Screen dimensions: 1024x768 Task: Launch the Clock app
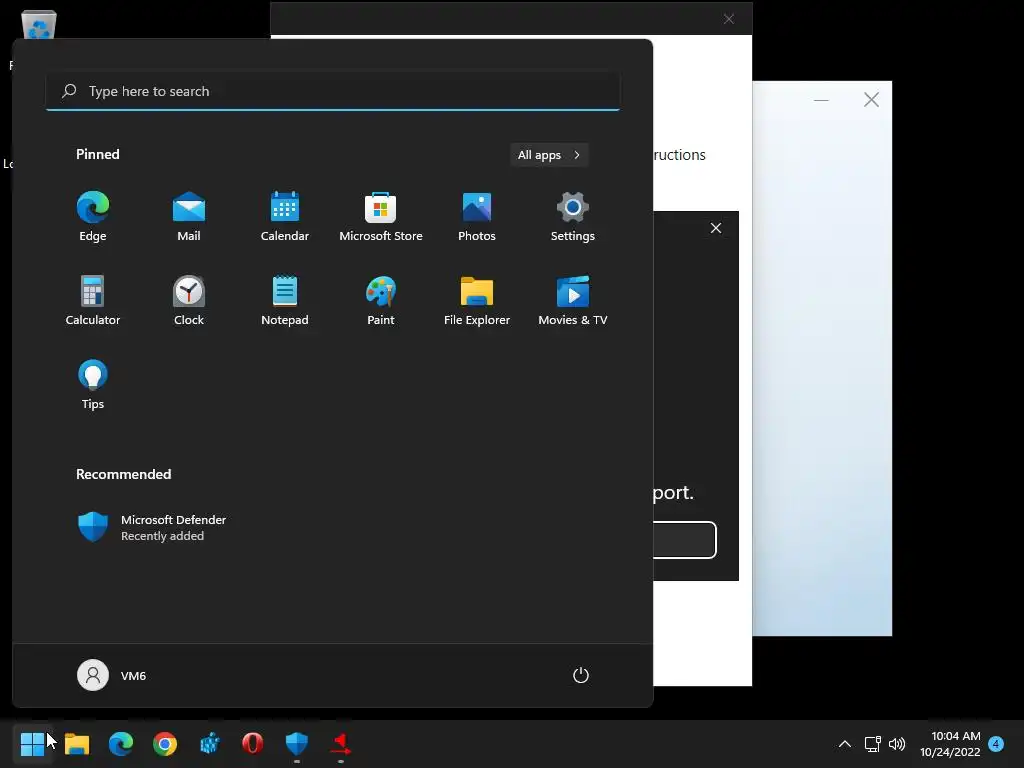[x=189, y=301]
